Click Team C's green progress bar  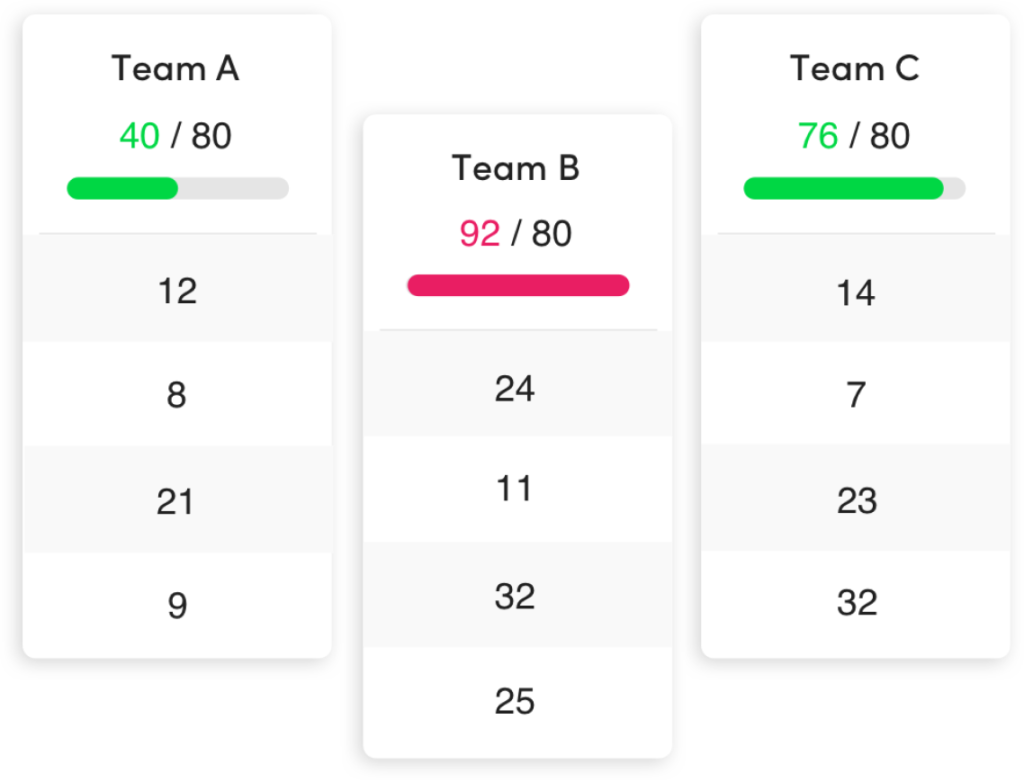(854, 188)
